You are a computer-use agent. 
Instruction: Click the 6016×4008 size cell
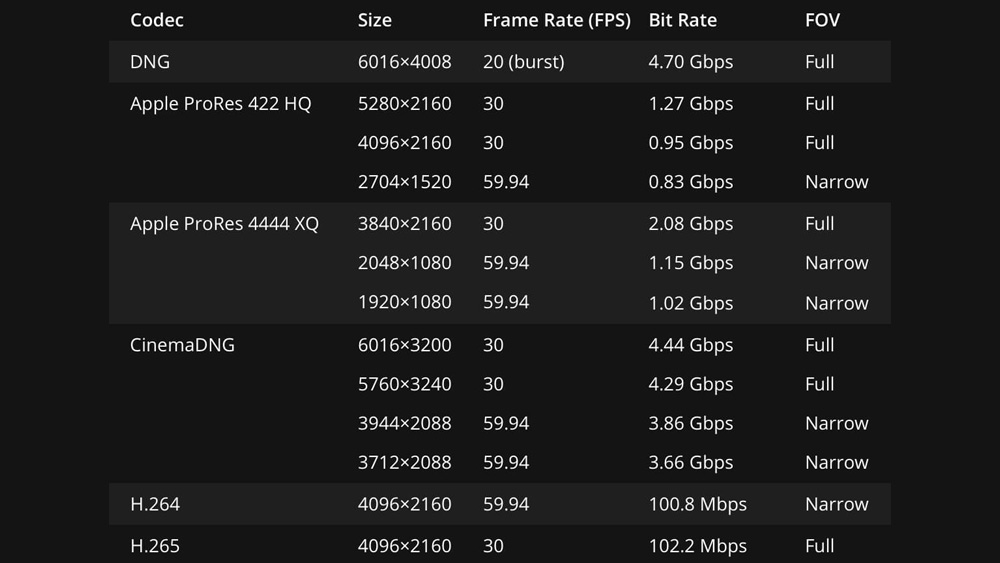click(404, 62)
